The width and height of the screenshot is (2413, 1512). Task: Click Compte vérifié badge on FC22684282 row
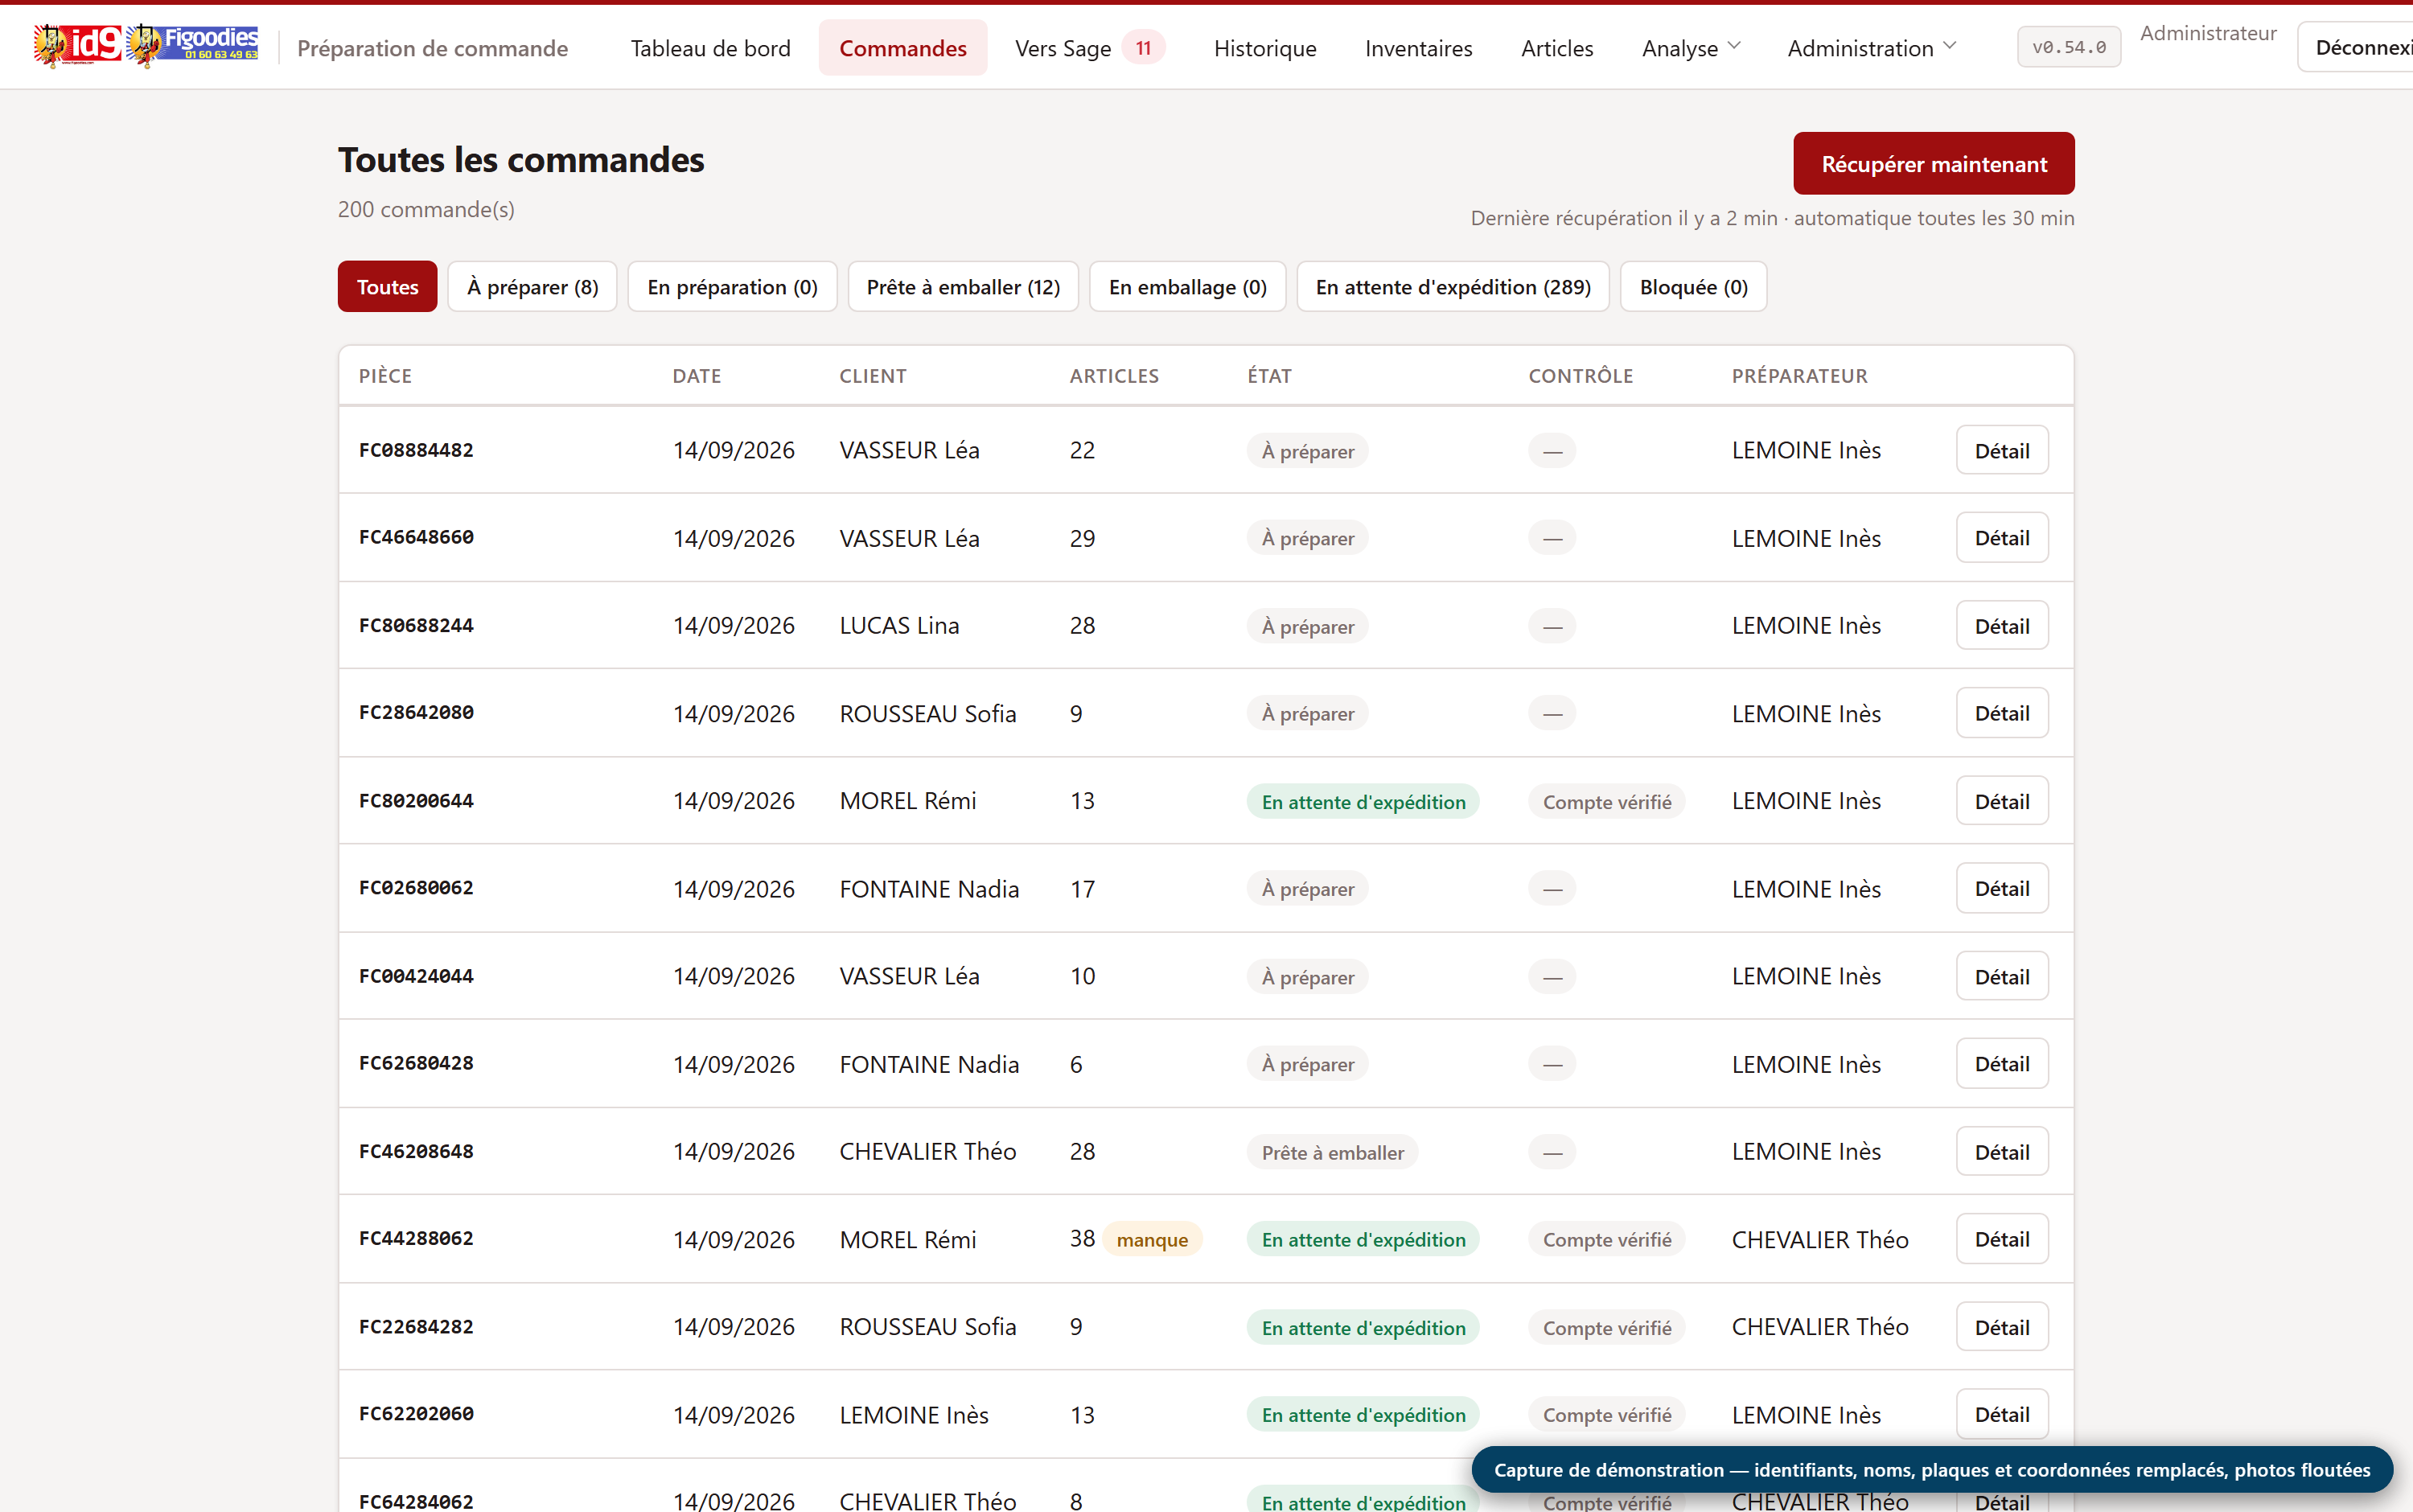(1606, 1327)
